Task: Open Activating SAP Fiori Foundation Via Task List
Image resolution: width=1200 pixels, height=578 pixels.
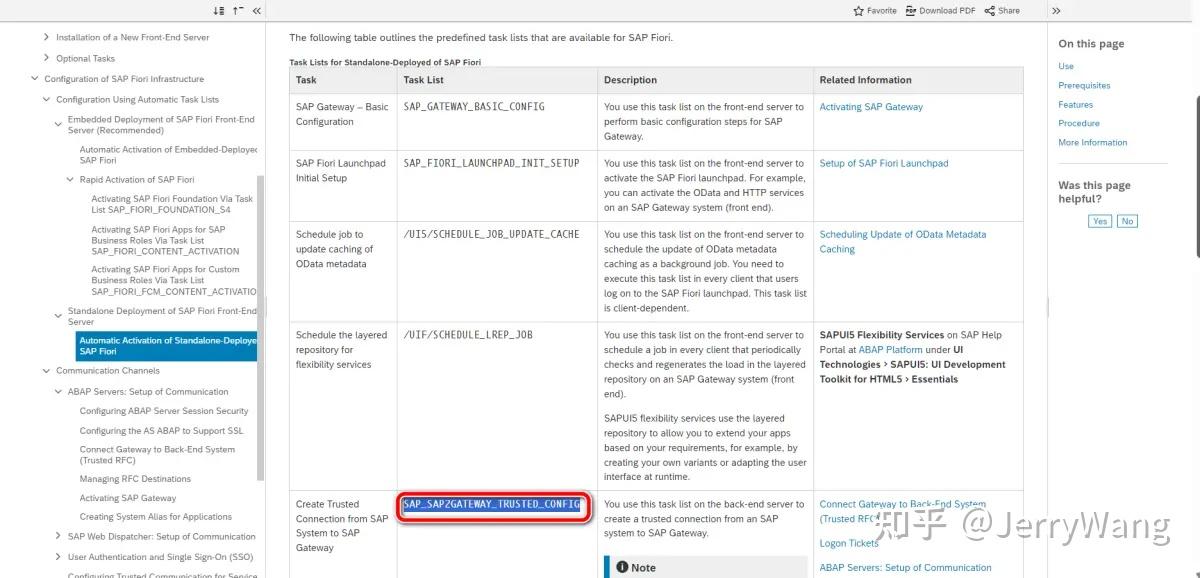Action: [x=172, y=204]
